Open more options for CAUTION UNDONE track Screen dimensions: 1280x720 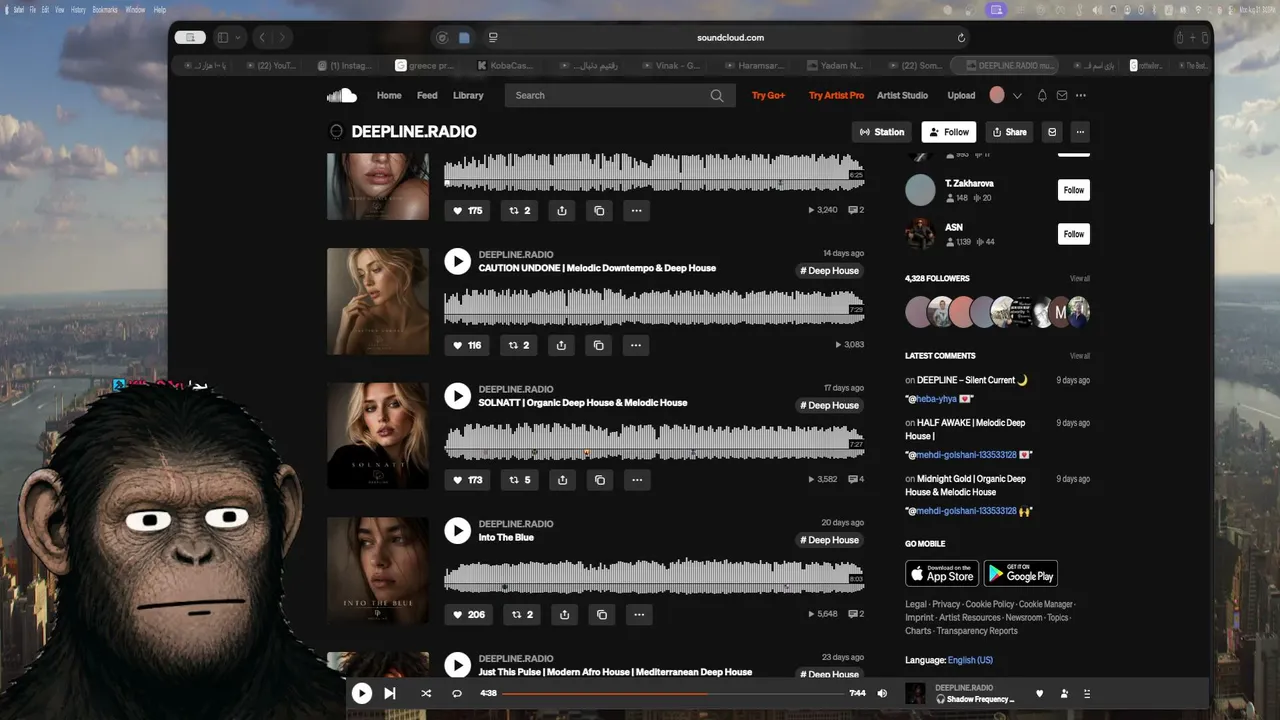tap(636, 345)
